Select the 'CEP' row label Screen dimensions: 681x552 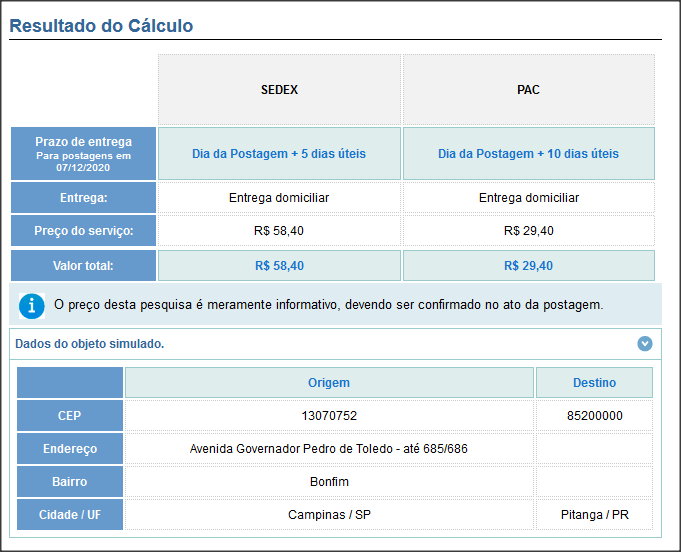[x=70, y=416]
